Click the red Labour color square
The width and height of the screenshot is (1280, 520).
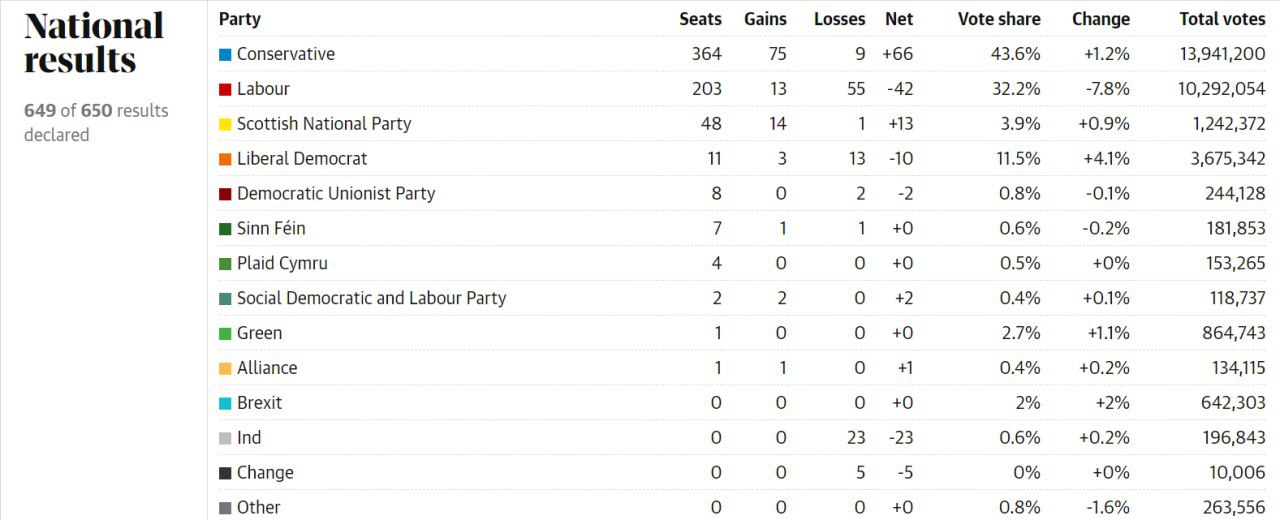pyautogui.click(x=225, y=89)
